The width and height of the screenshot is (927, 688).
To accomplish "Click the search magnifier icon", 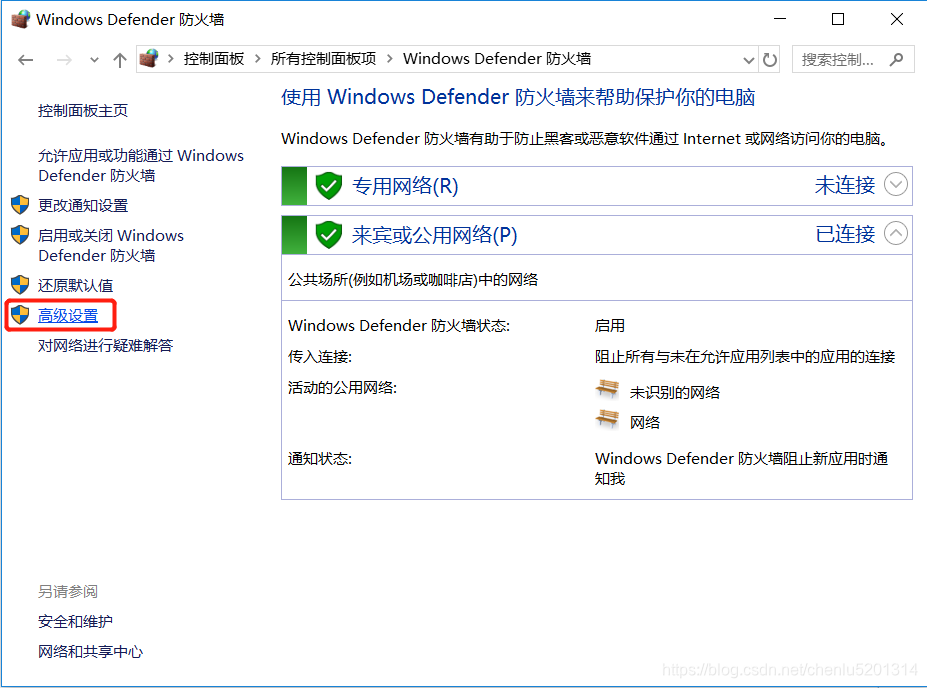I will 897,59.
